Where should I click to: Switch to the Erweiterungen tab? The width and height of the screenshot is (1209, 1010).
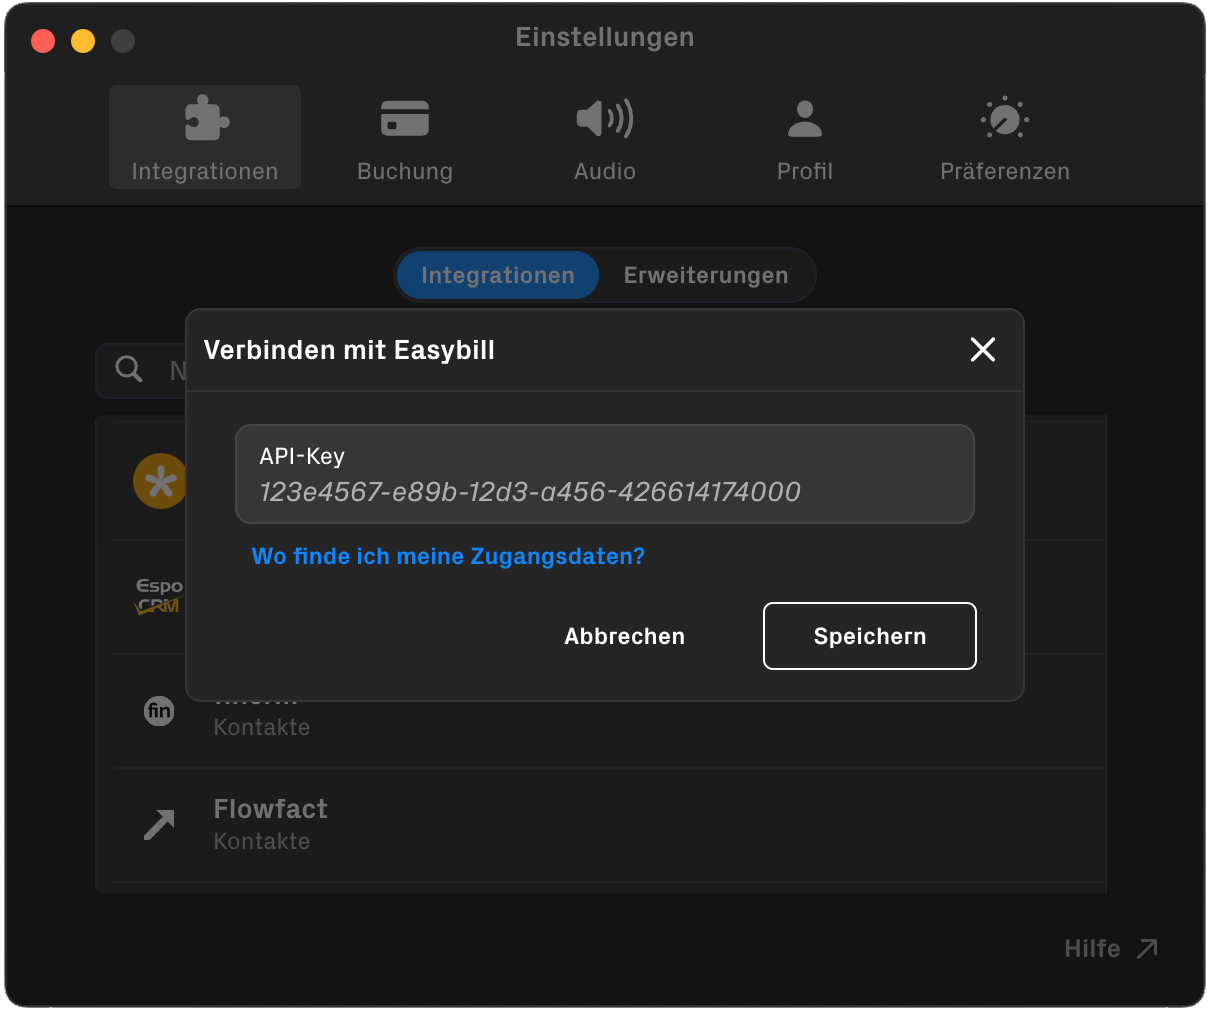[x=706, y=275]
